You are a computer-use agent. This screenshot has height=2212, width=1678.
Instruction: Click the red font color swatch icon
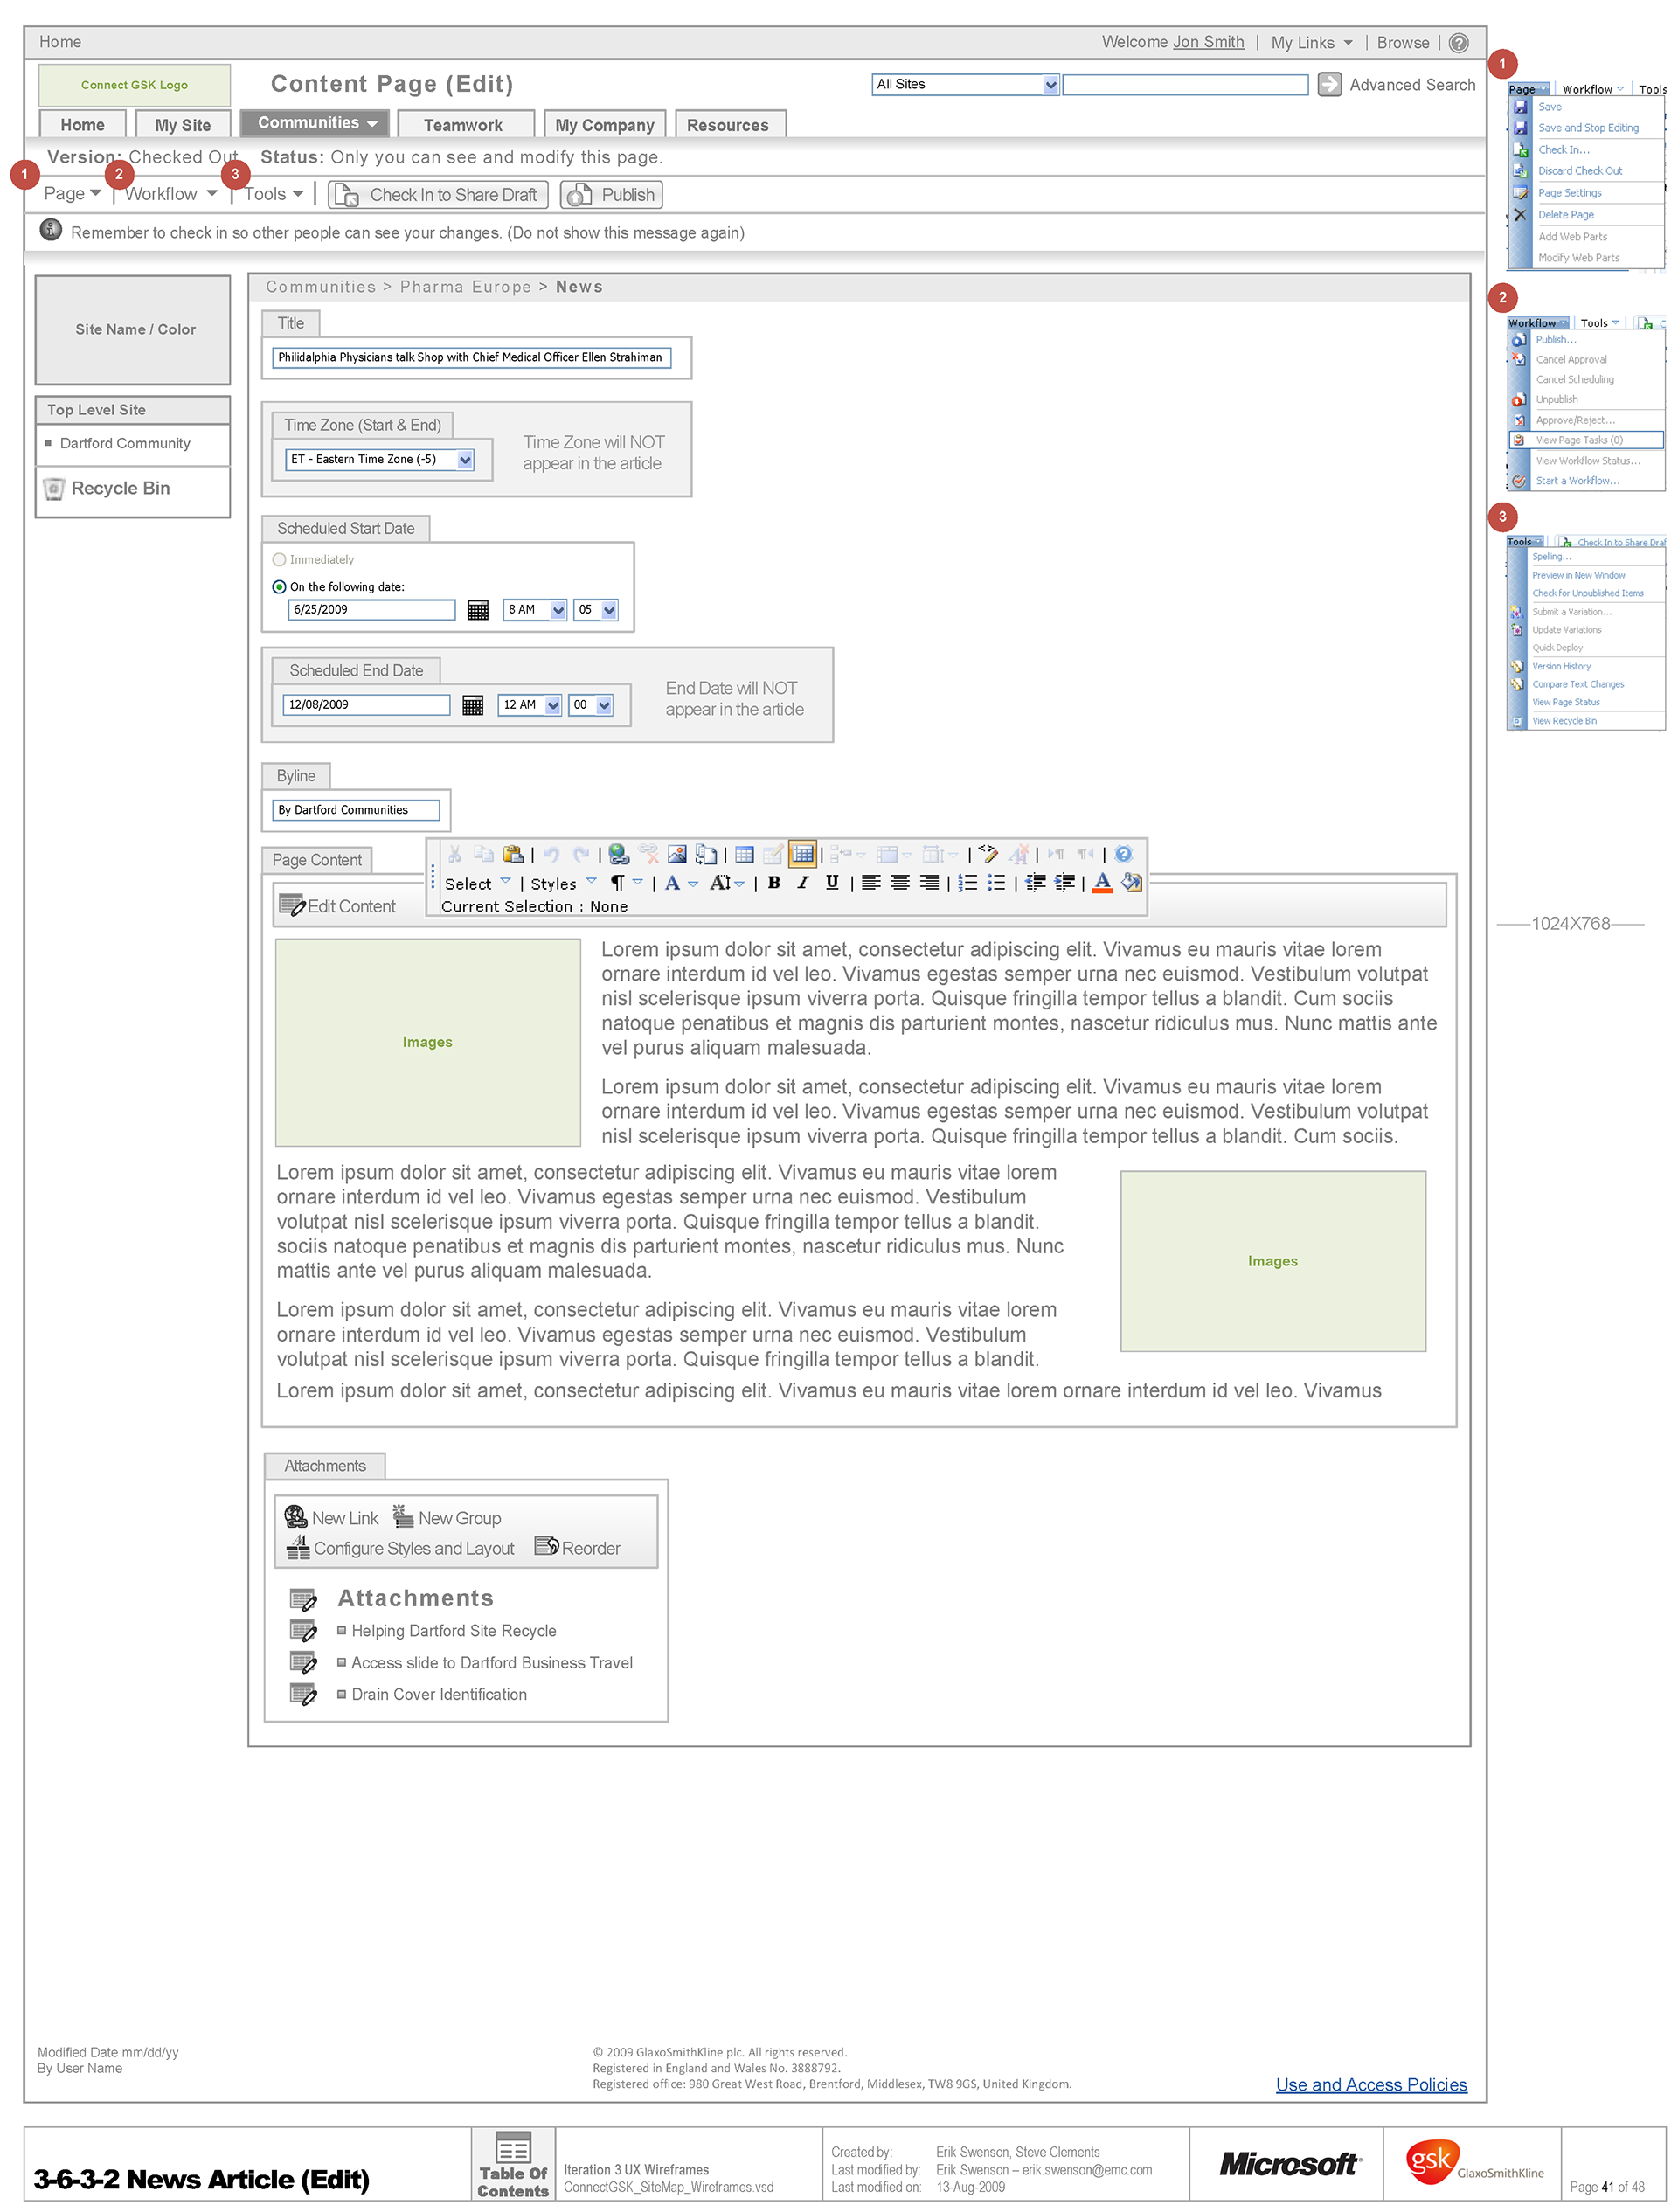1102,882
